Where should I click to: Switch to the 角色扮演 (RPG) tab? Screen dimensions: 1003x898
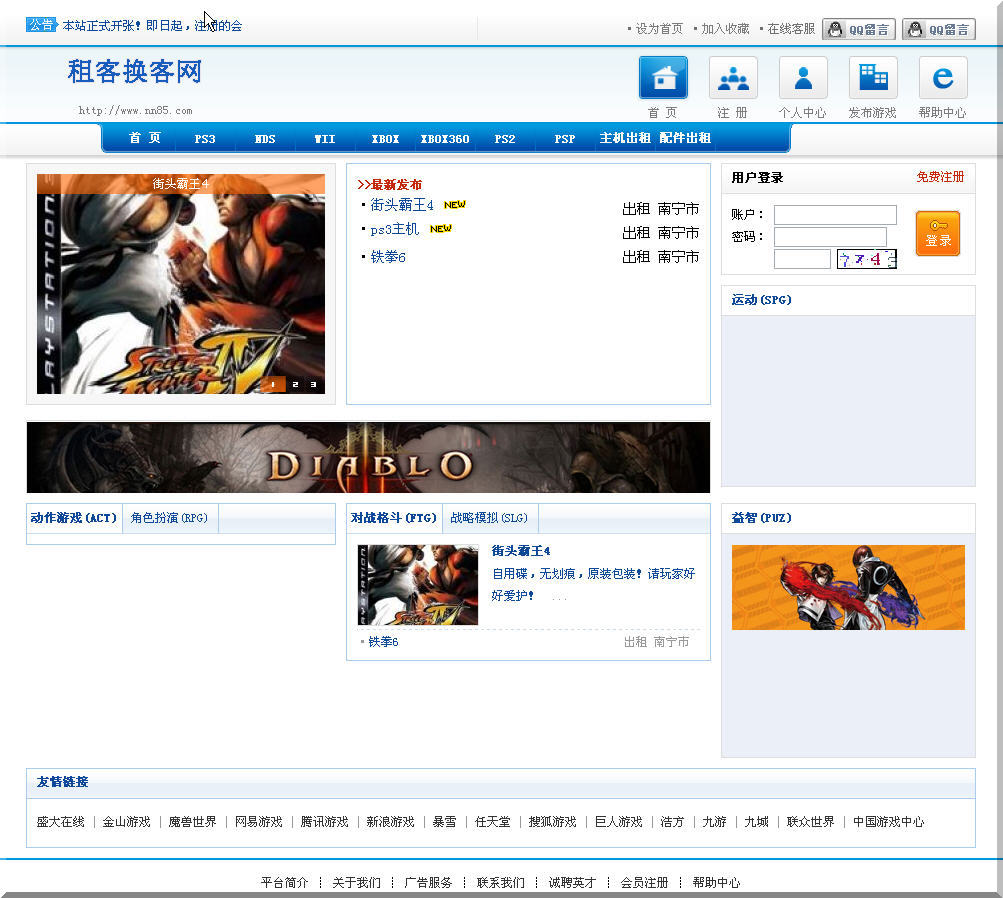169,518
